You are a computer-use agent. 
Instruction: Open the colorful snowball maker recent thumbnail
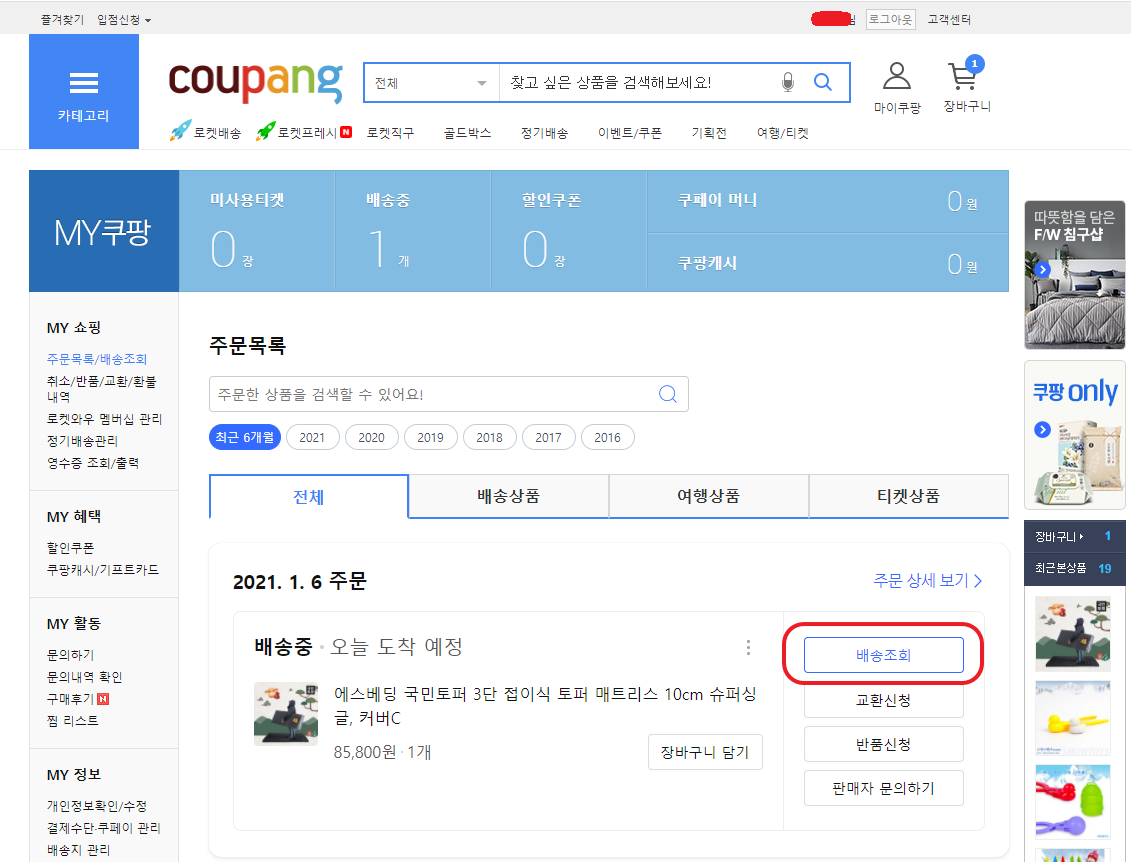pyautogui.click(x=1073, y=801)
